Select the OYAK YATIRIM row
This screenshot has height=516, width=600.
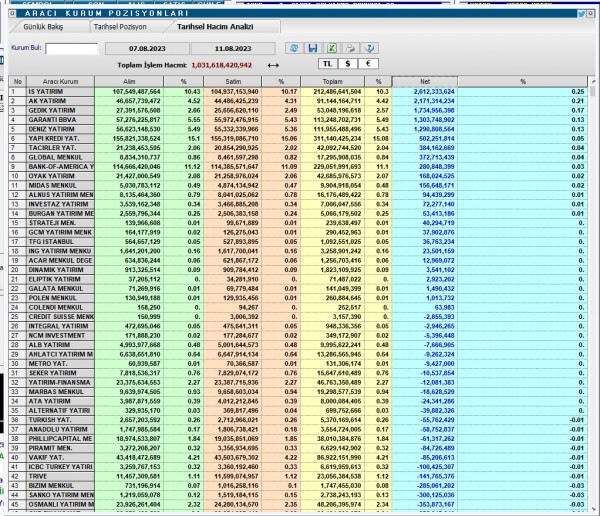point(298,176)
